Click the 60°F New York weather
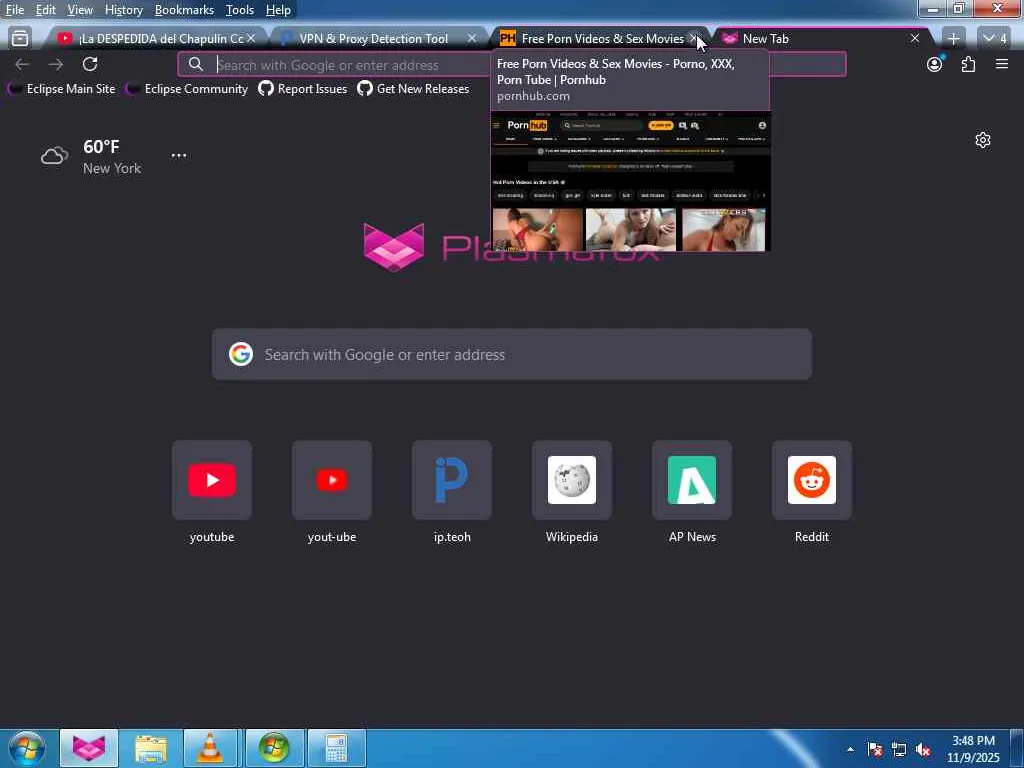 (x=112, y=156)
